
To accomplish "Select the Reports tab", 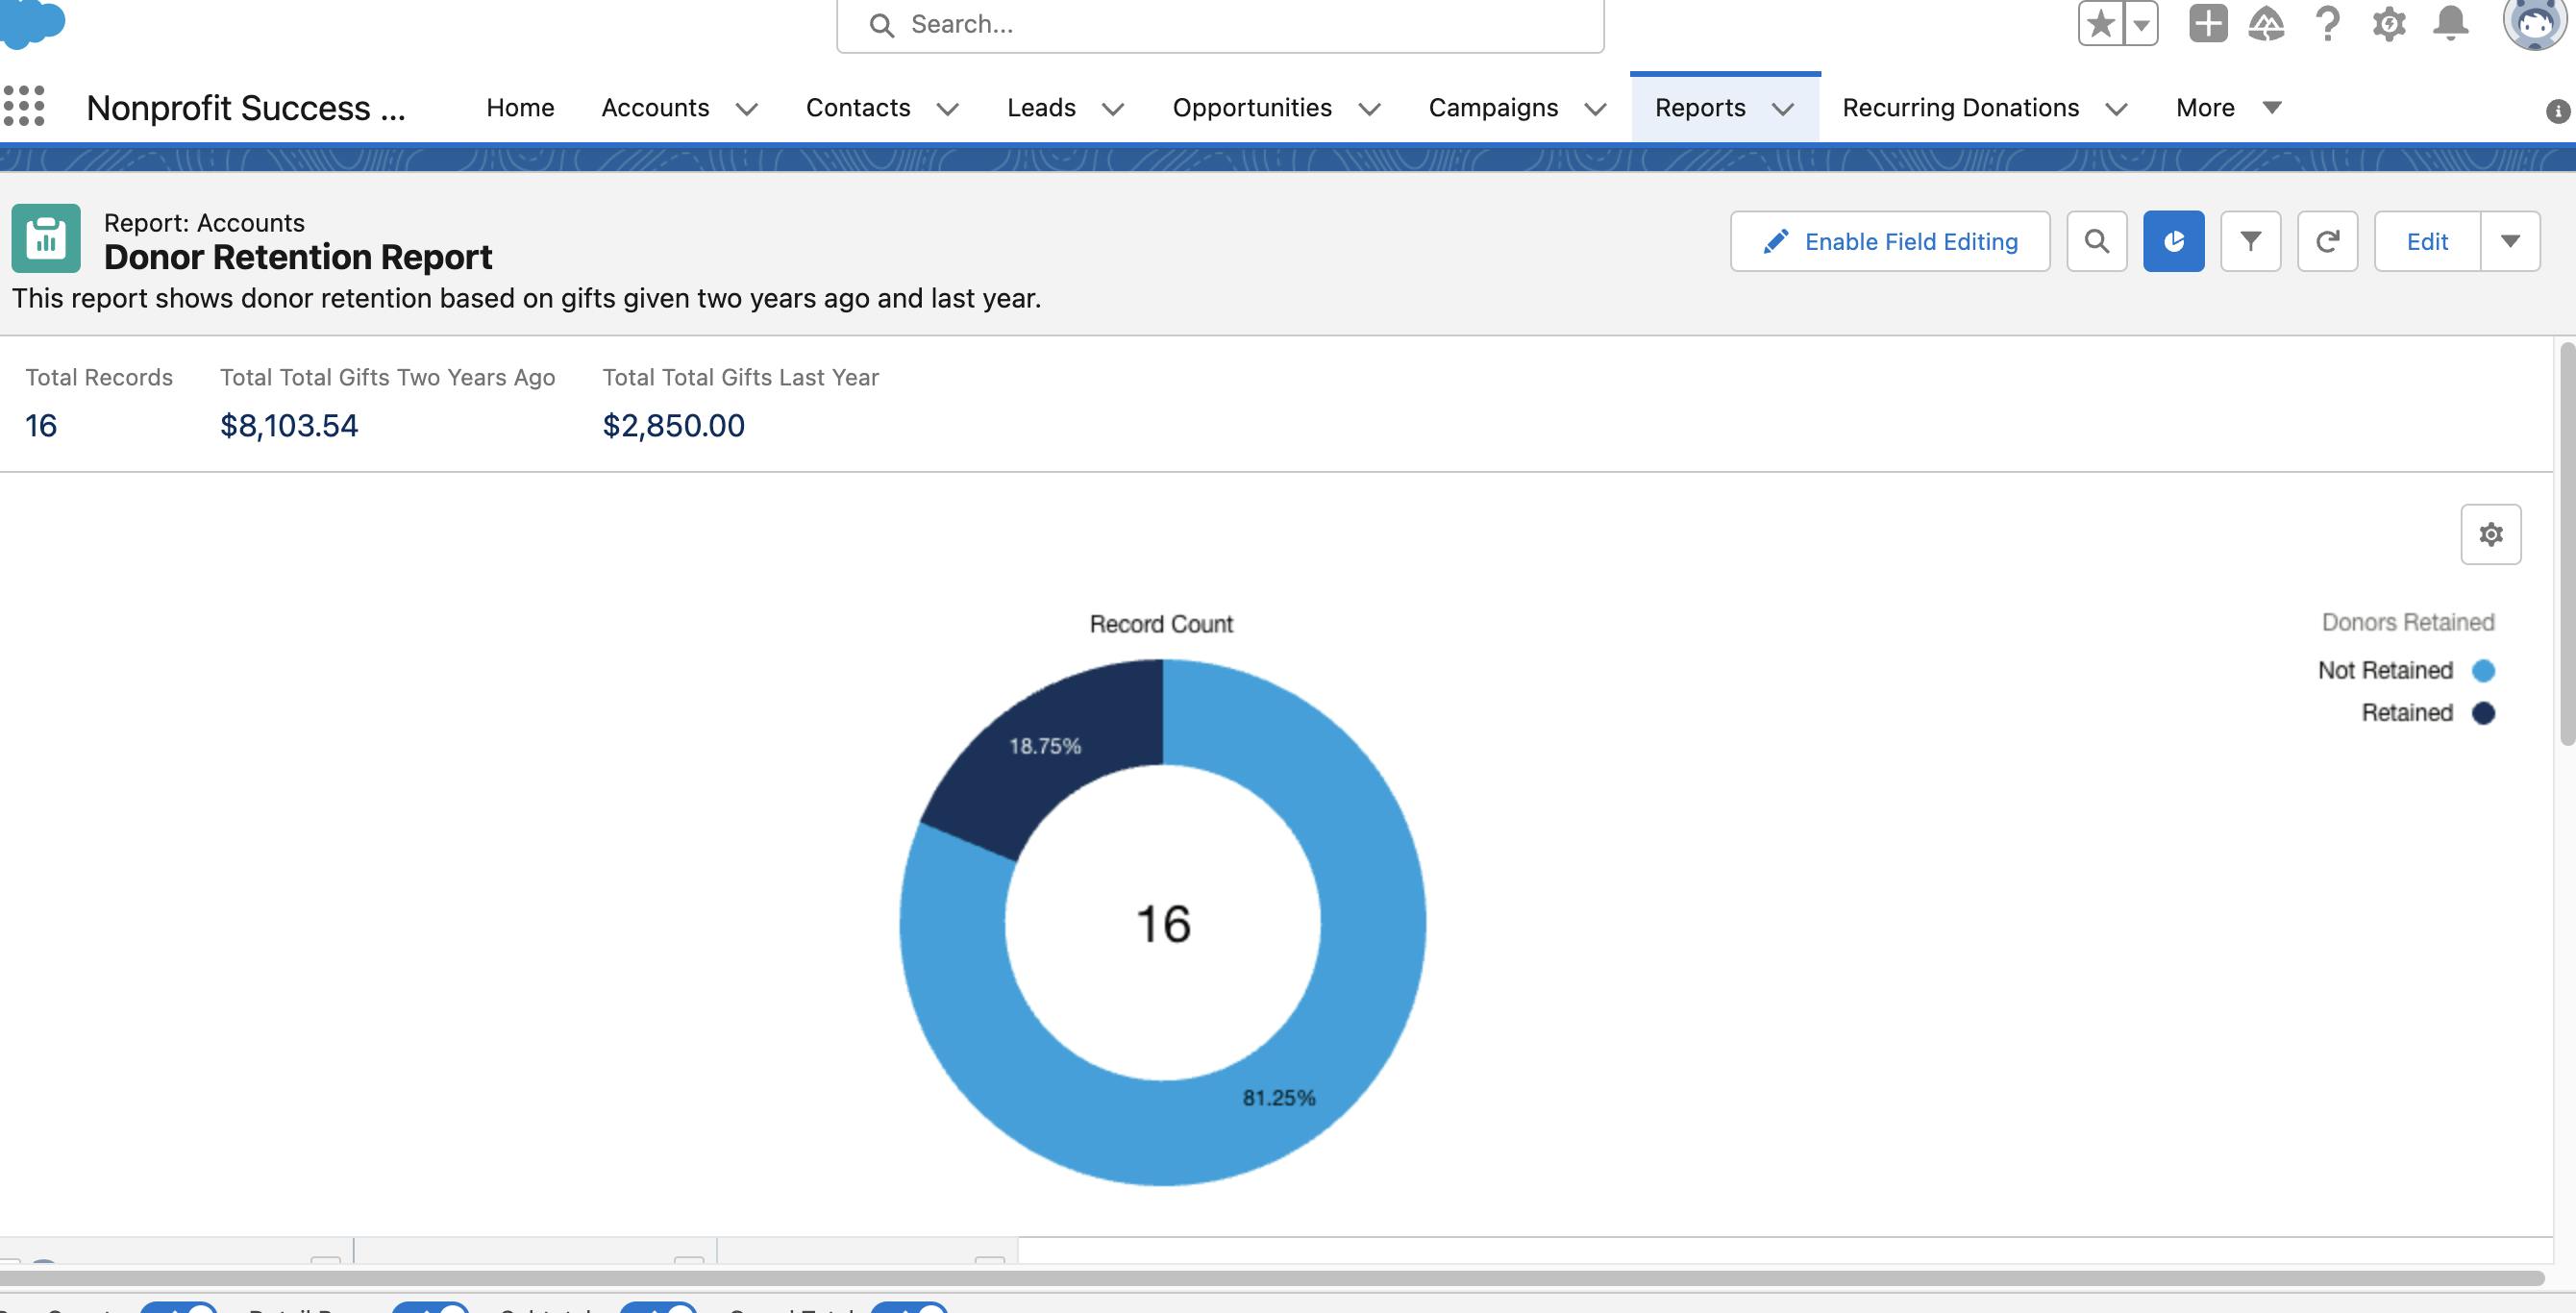I will 1700,107.
